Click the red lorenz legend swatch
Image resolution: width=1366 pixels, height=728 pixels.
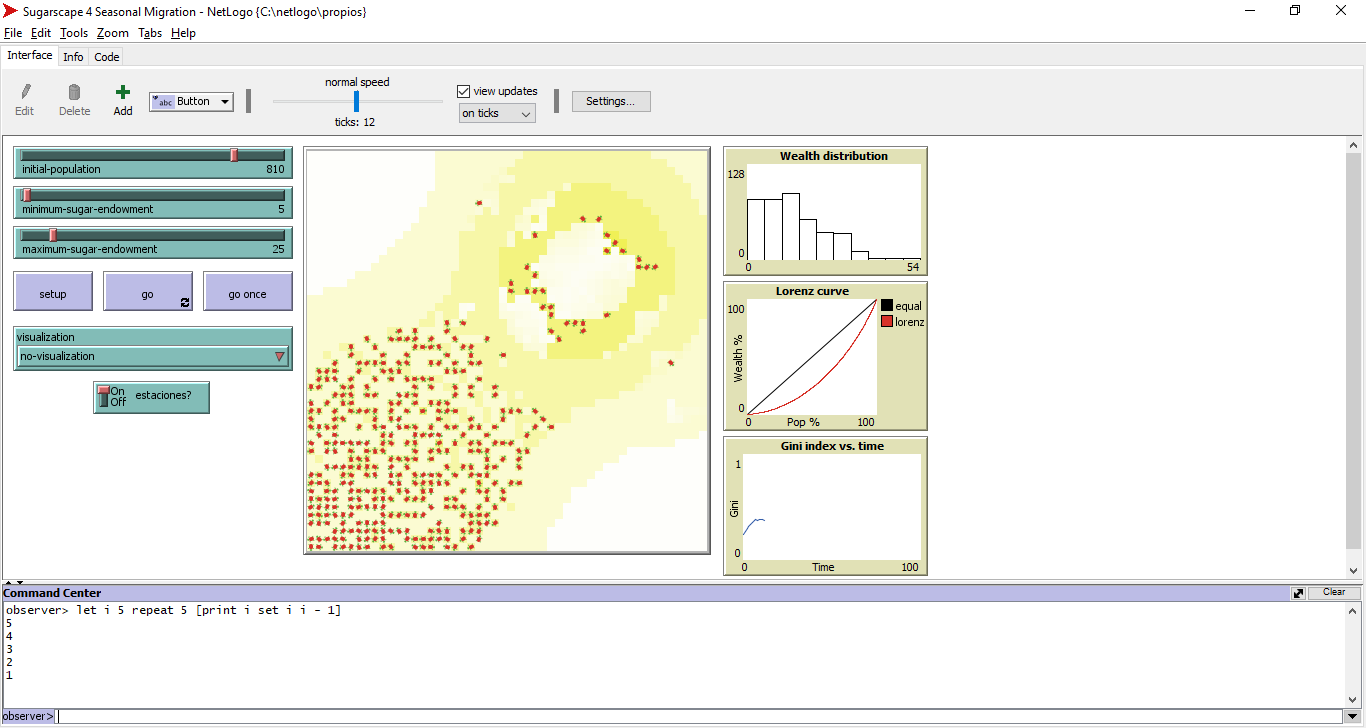pos(886,322)
